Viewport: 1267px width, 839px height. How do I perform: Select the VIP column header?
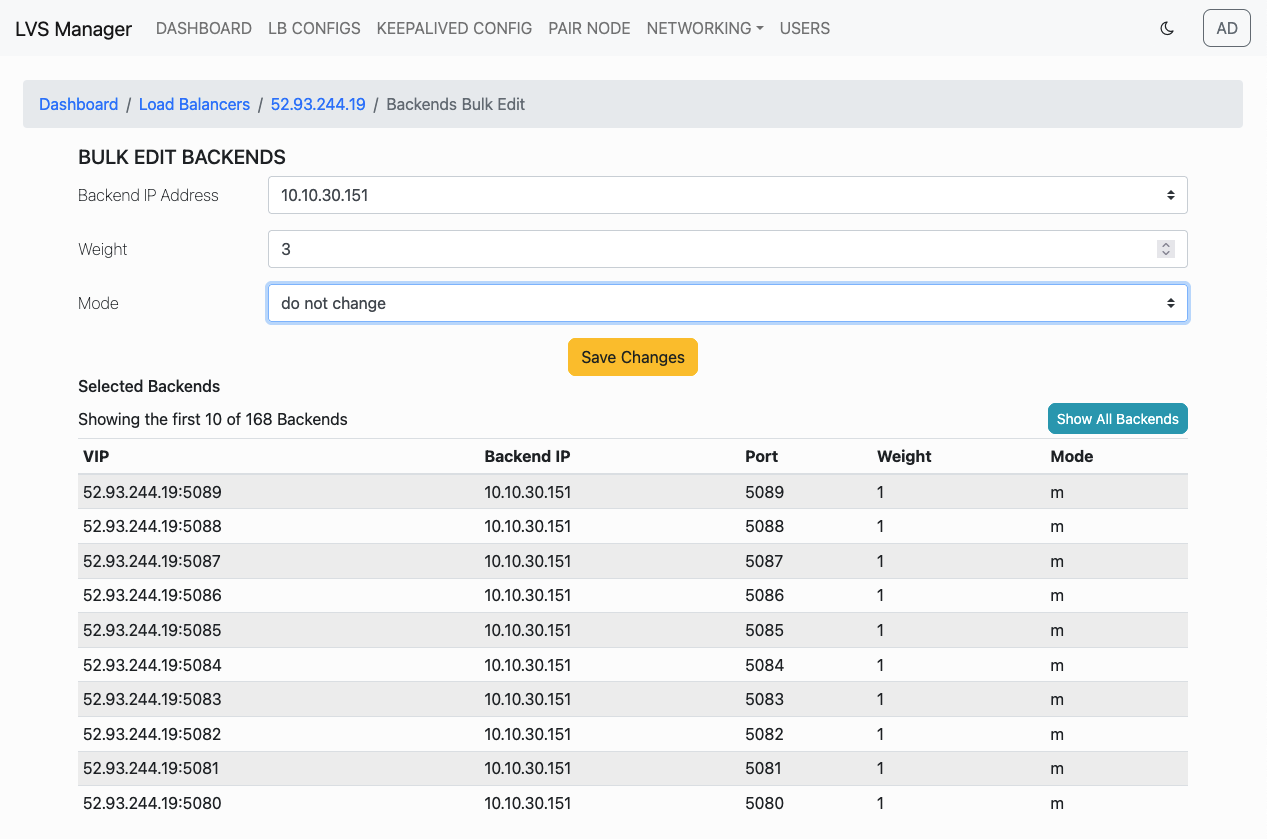click(x=96, y=456)
